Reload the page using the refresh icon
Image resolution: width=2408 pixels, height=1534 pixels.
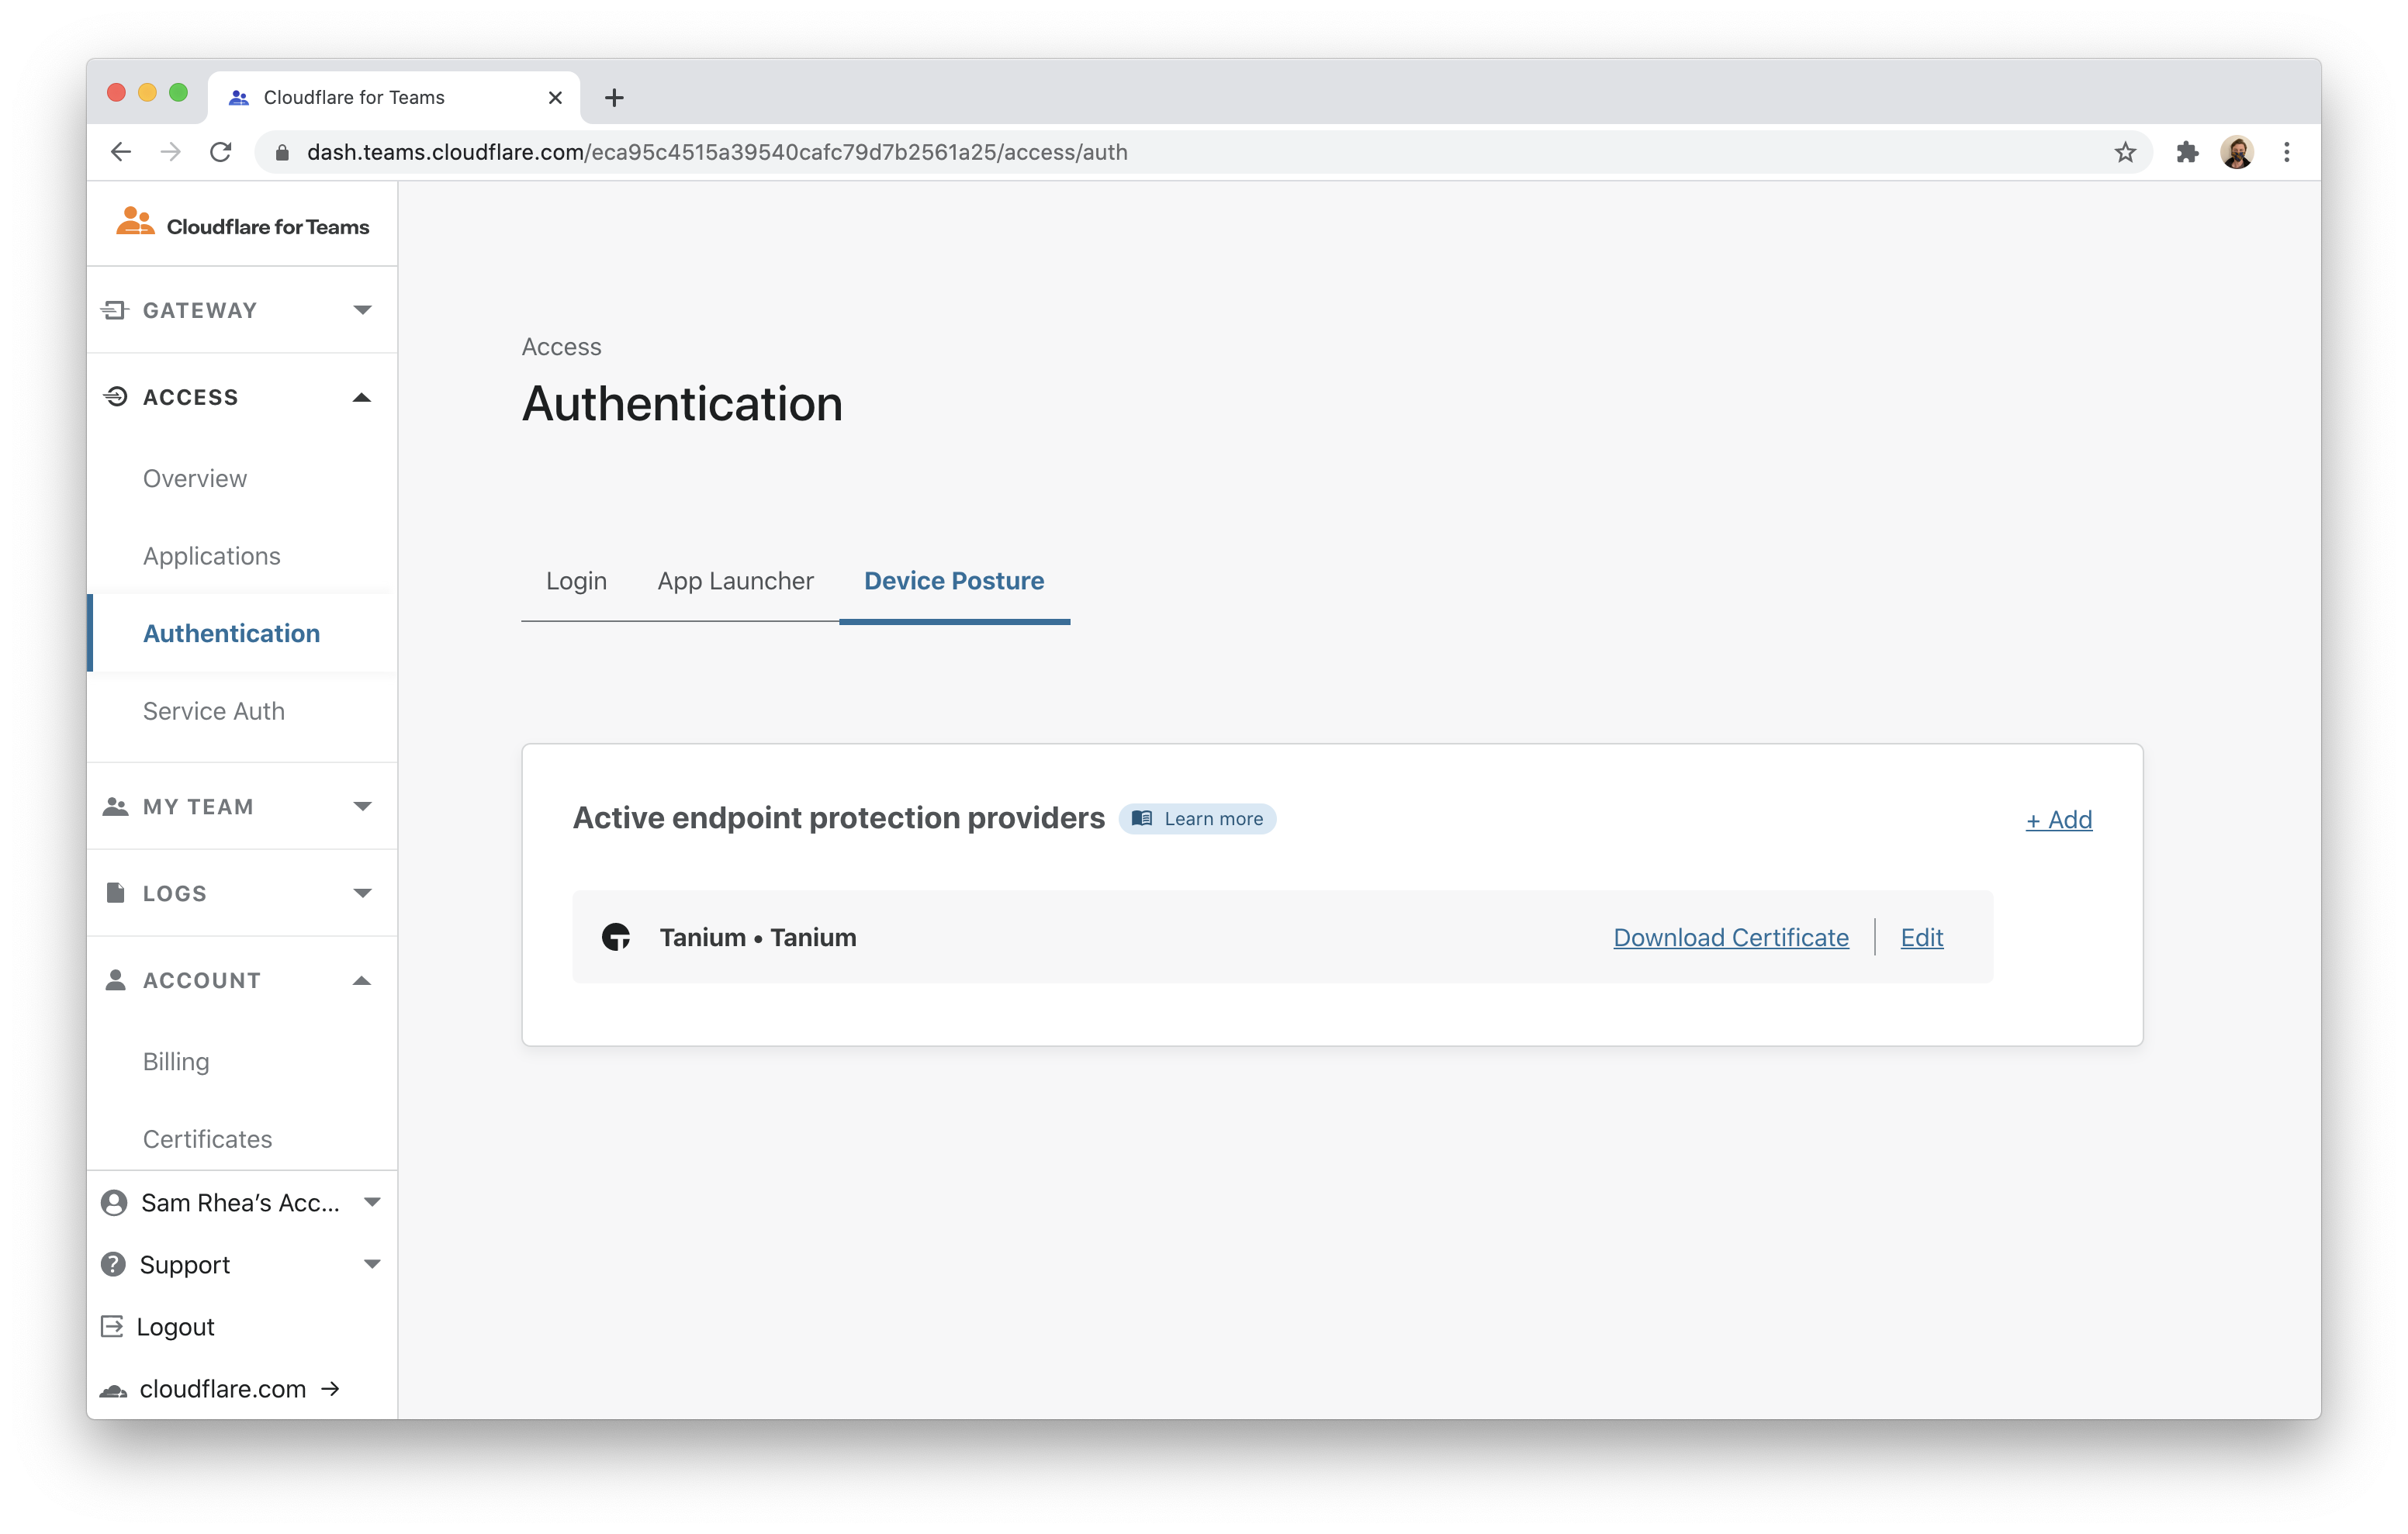[221, 152]
